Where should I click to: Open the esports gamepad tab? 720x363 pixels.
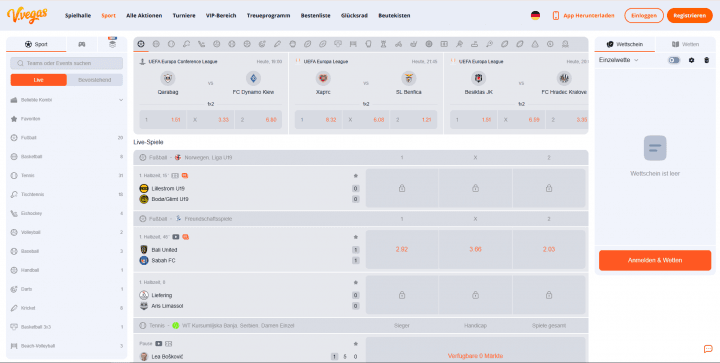(82, 45)
